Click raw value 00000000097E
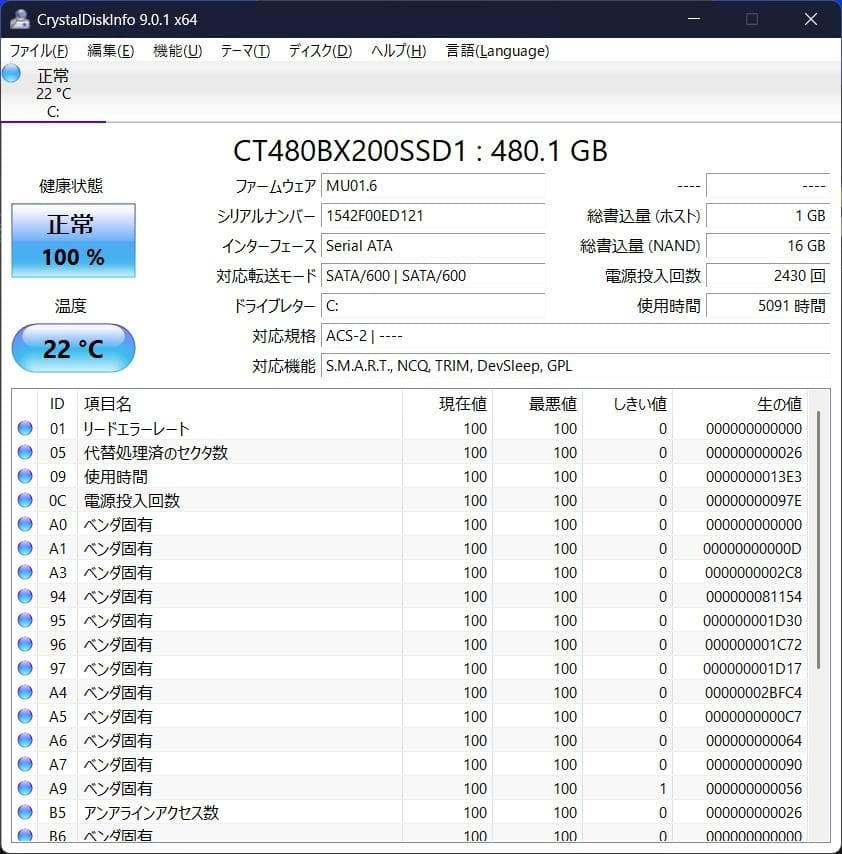 pos(754,501)
